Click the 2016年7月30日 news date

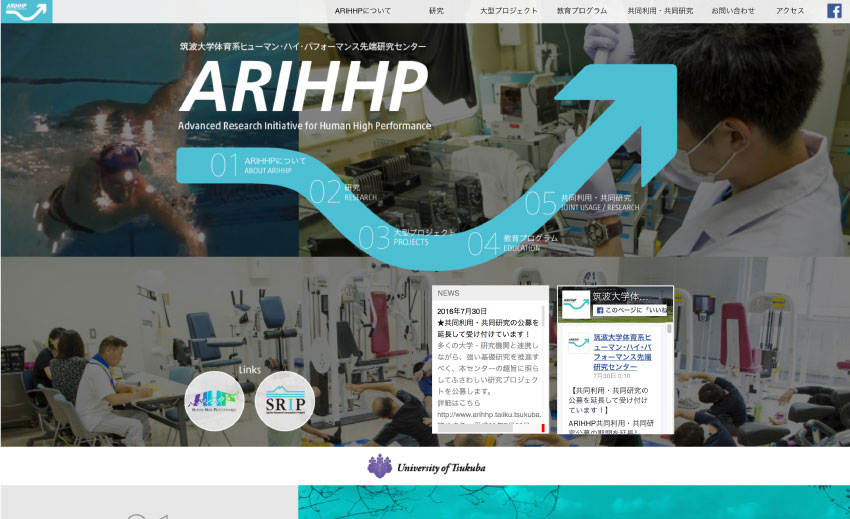coord(462,311)
